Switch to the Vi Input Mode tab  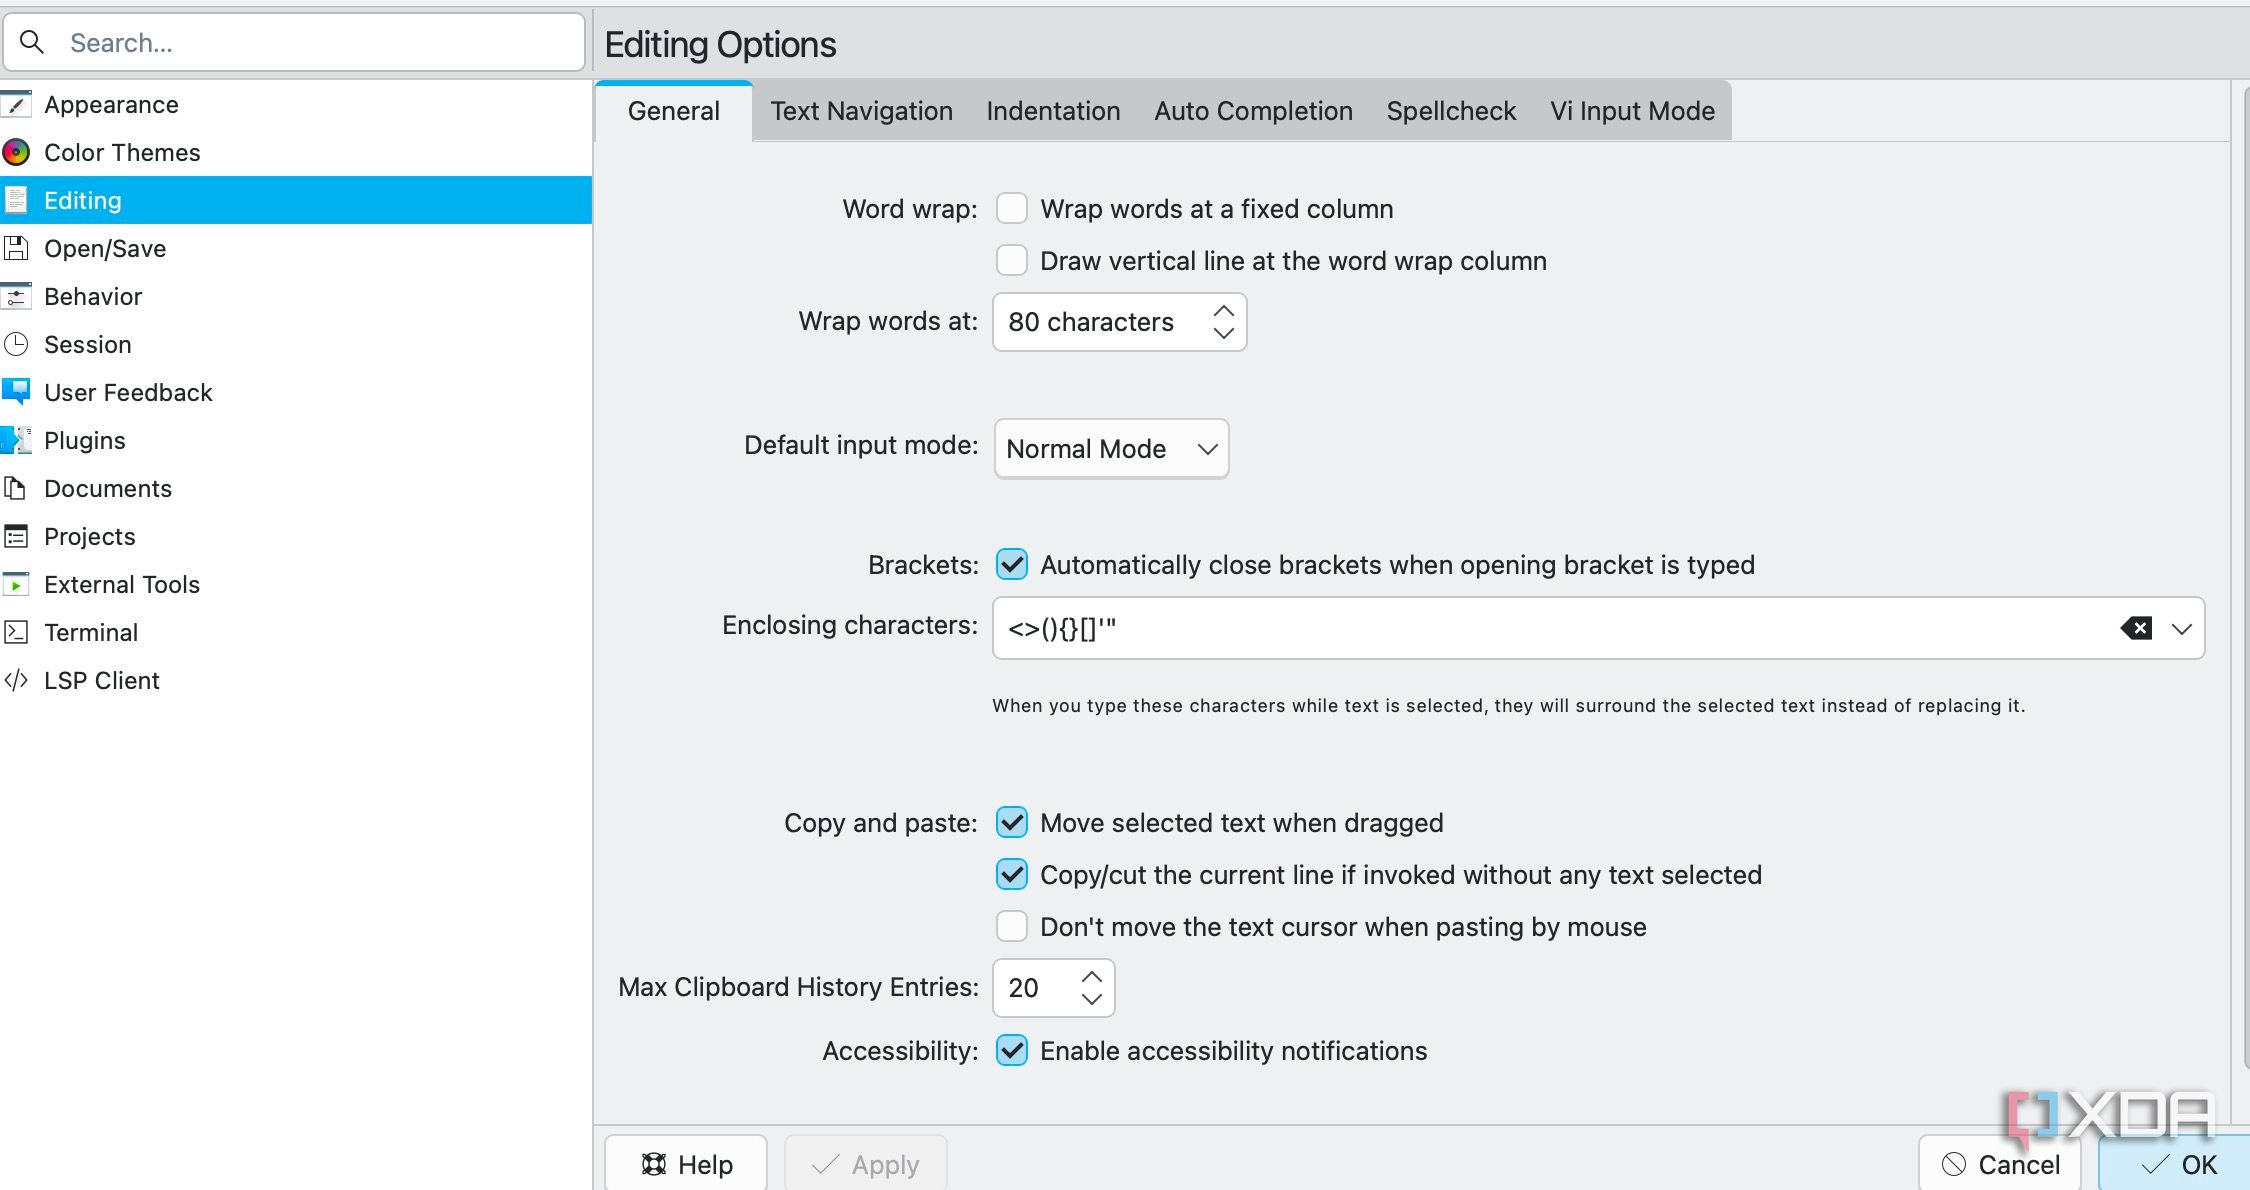pyautogui.click(x=1632, y=111)
